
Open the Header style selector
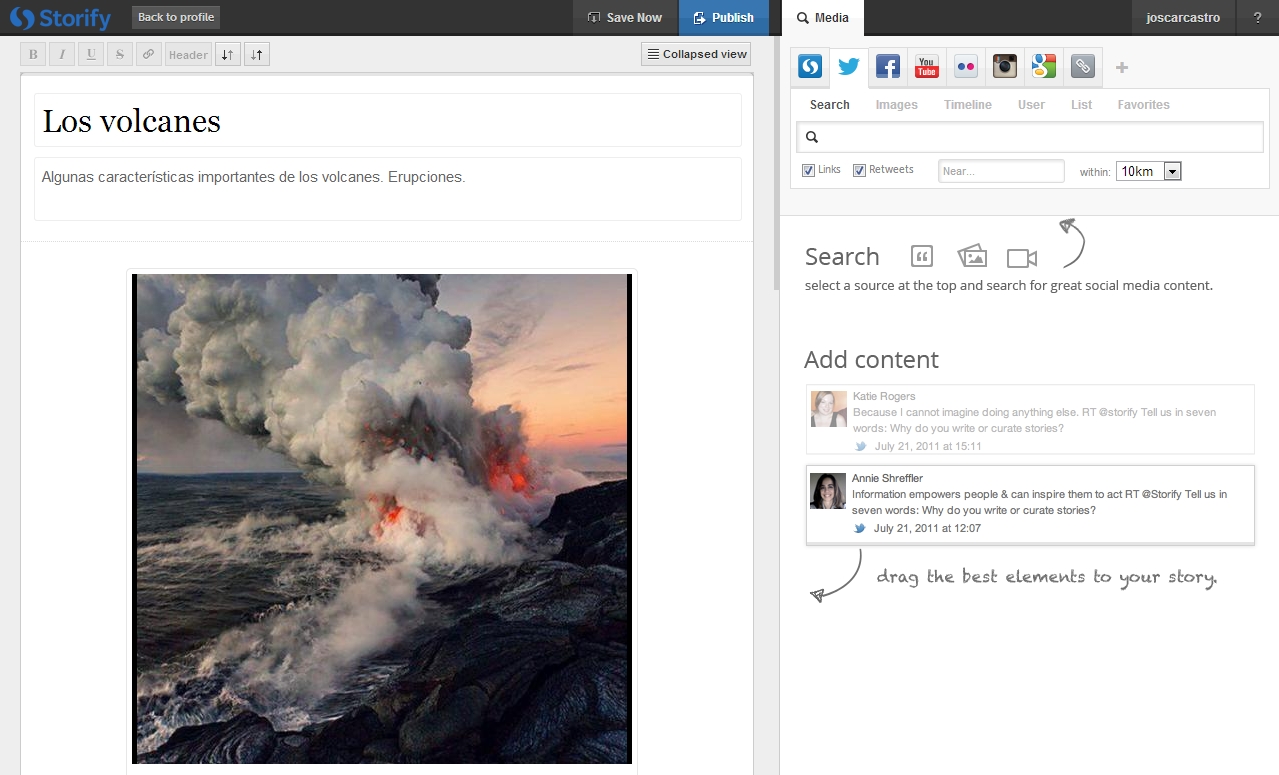click(x=188, y=55)
